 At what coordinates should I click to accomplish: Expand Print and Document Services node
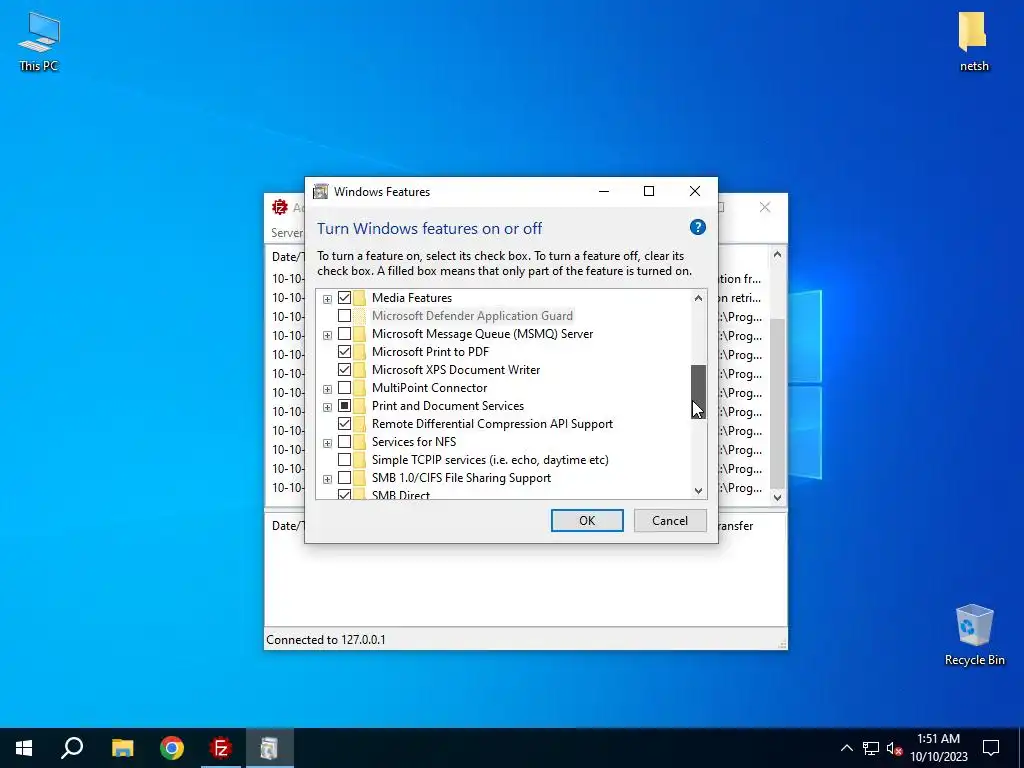327,407
